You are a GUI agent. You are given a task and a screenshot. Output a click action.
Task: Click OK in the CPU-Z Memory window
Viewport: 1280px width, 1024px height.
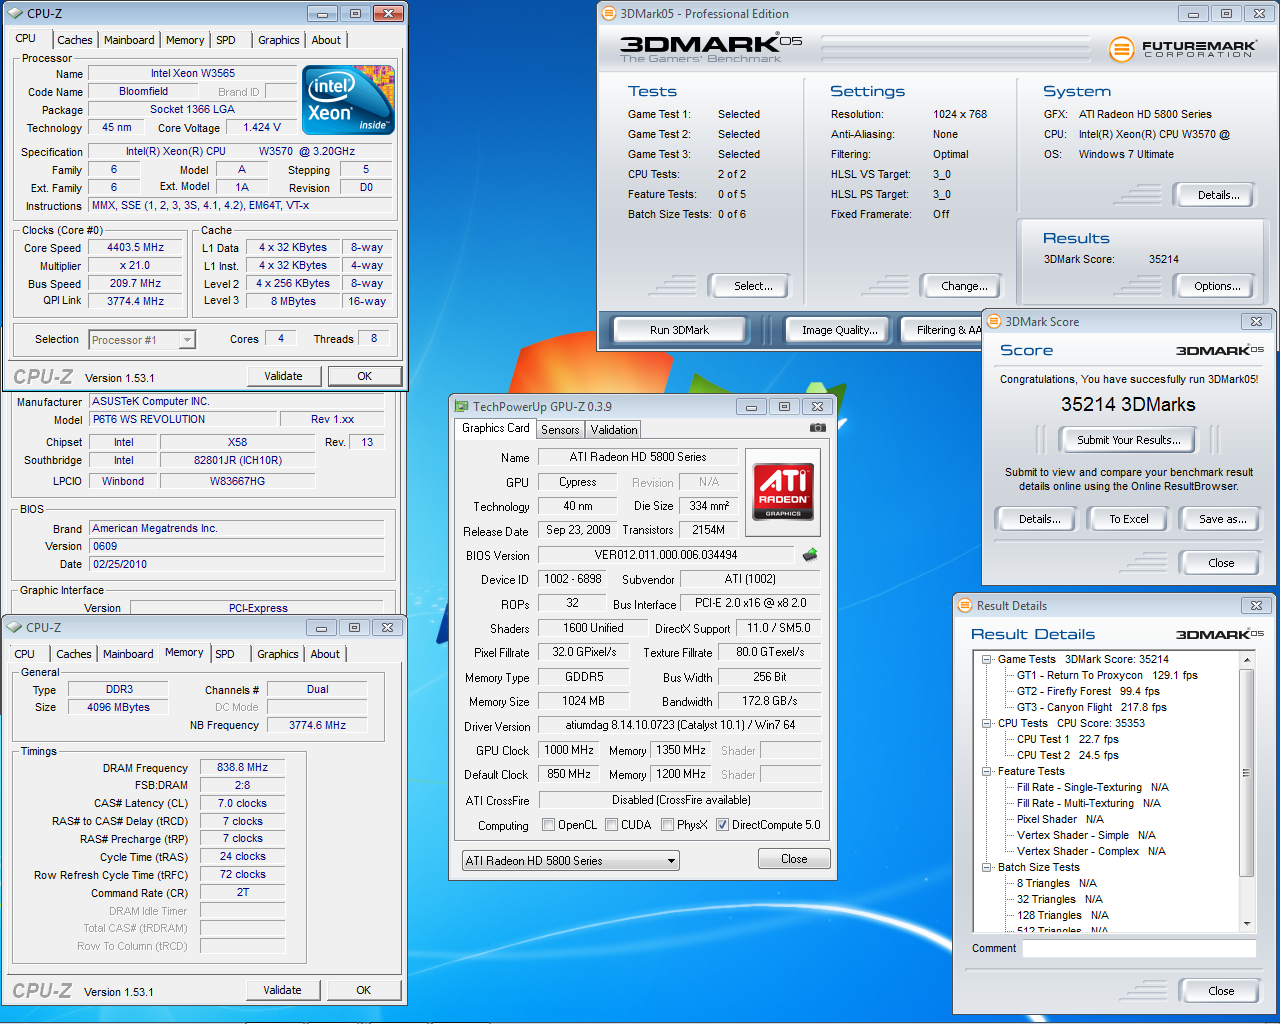[363, 990]
